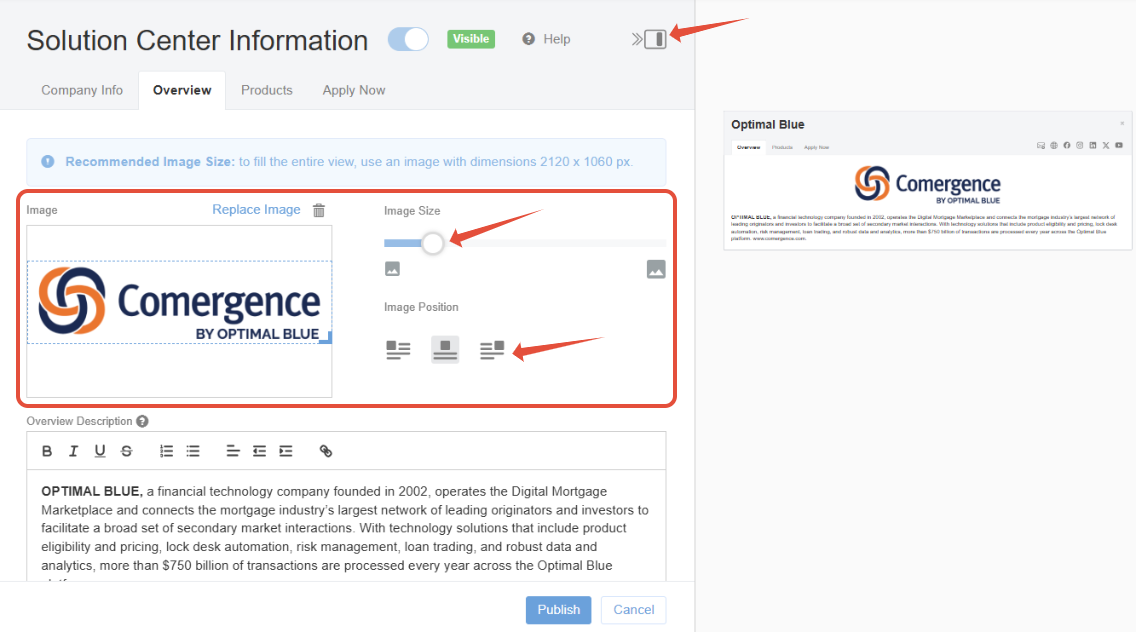Click the YouTube icon in preview
The height and width of the screenshot is (632, 1136).
point(1119,146)
